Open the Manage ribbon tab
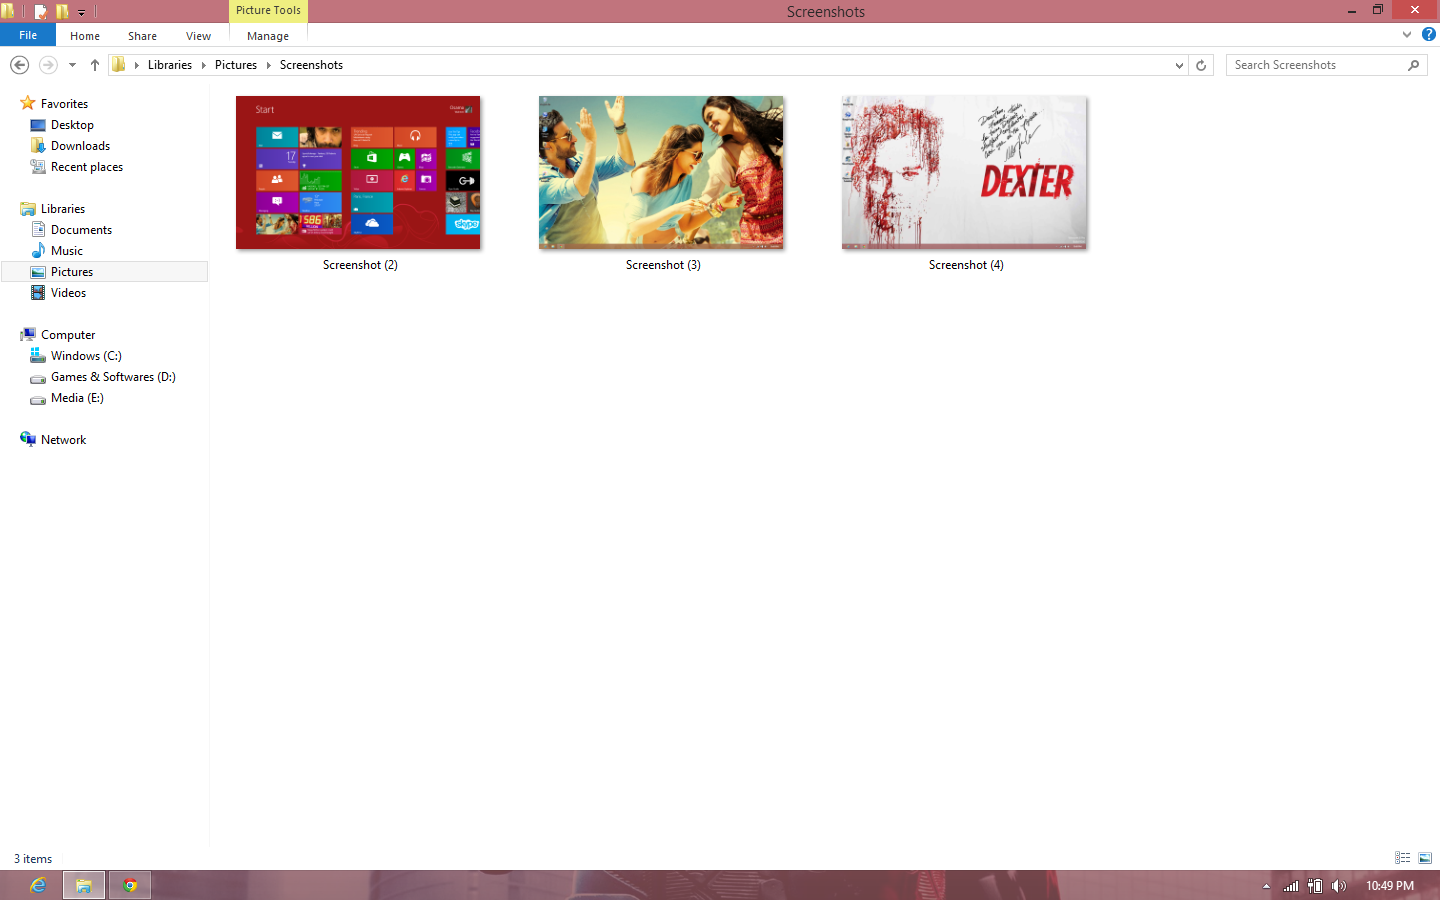The height and width of the screenshot is (900, 1440). pyautogui.click(x=268, y=36)
